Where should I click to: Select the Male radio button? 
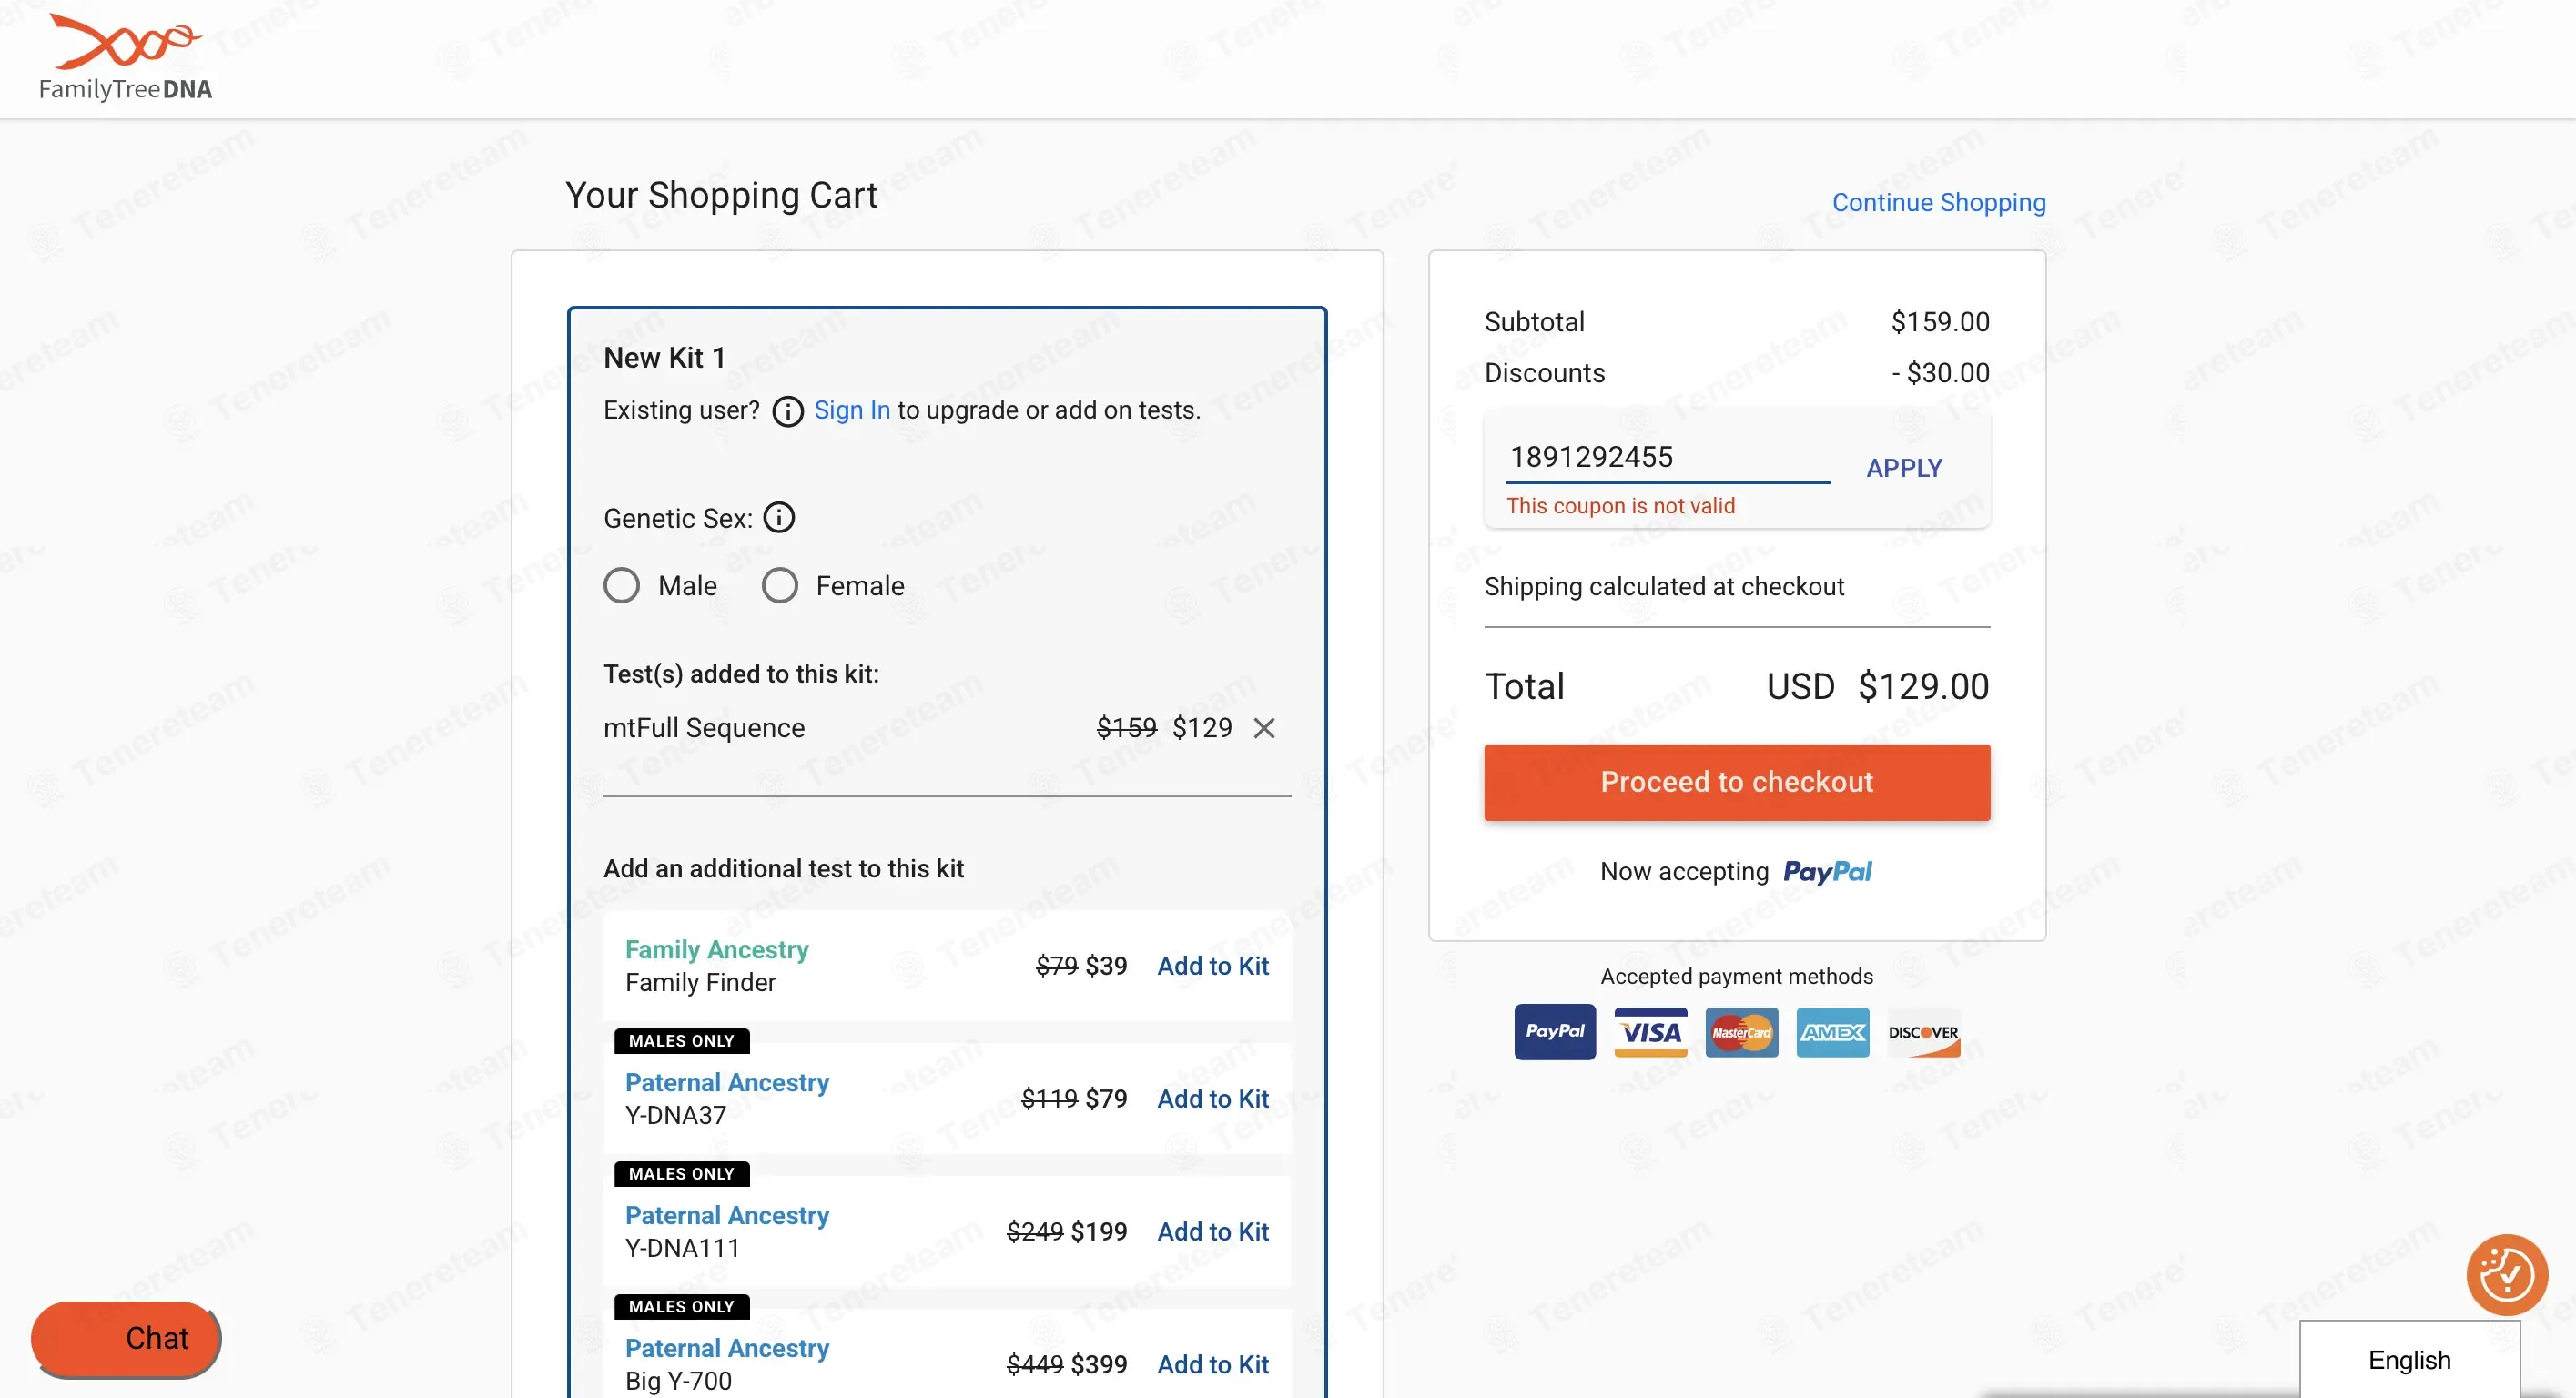click(x=621, y=586)
